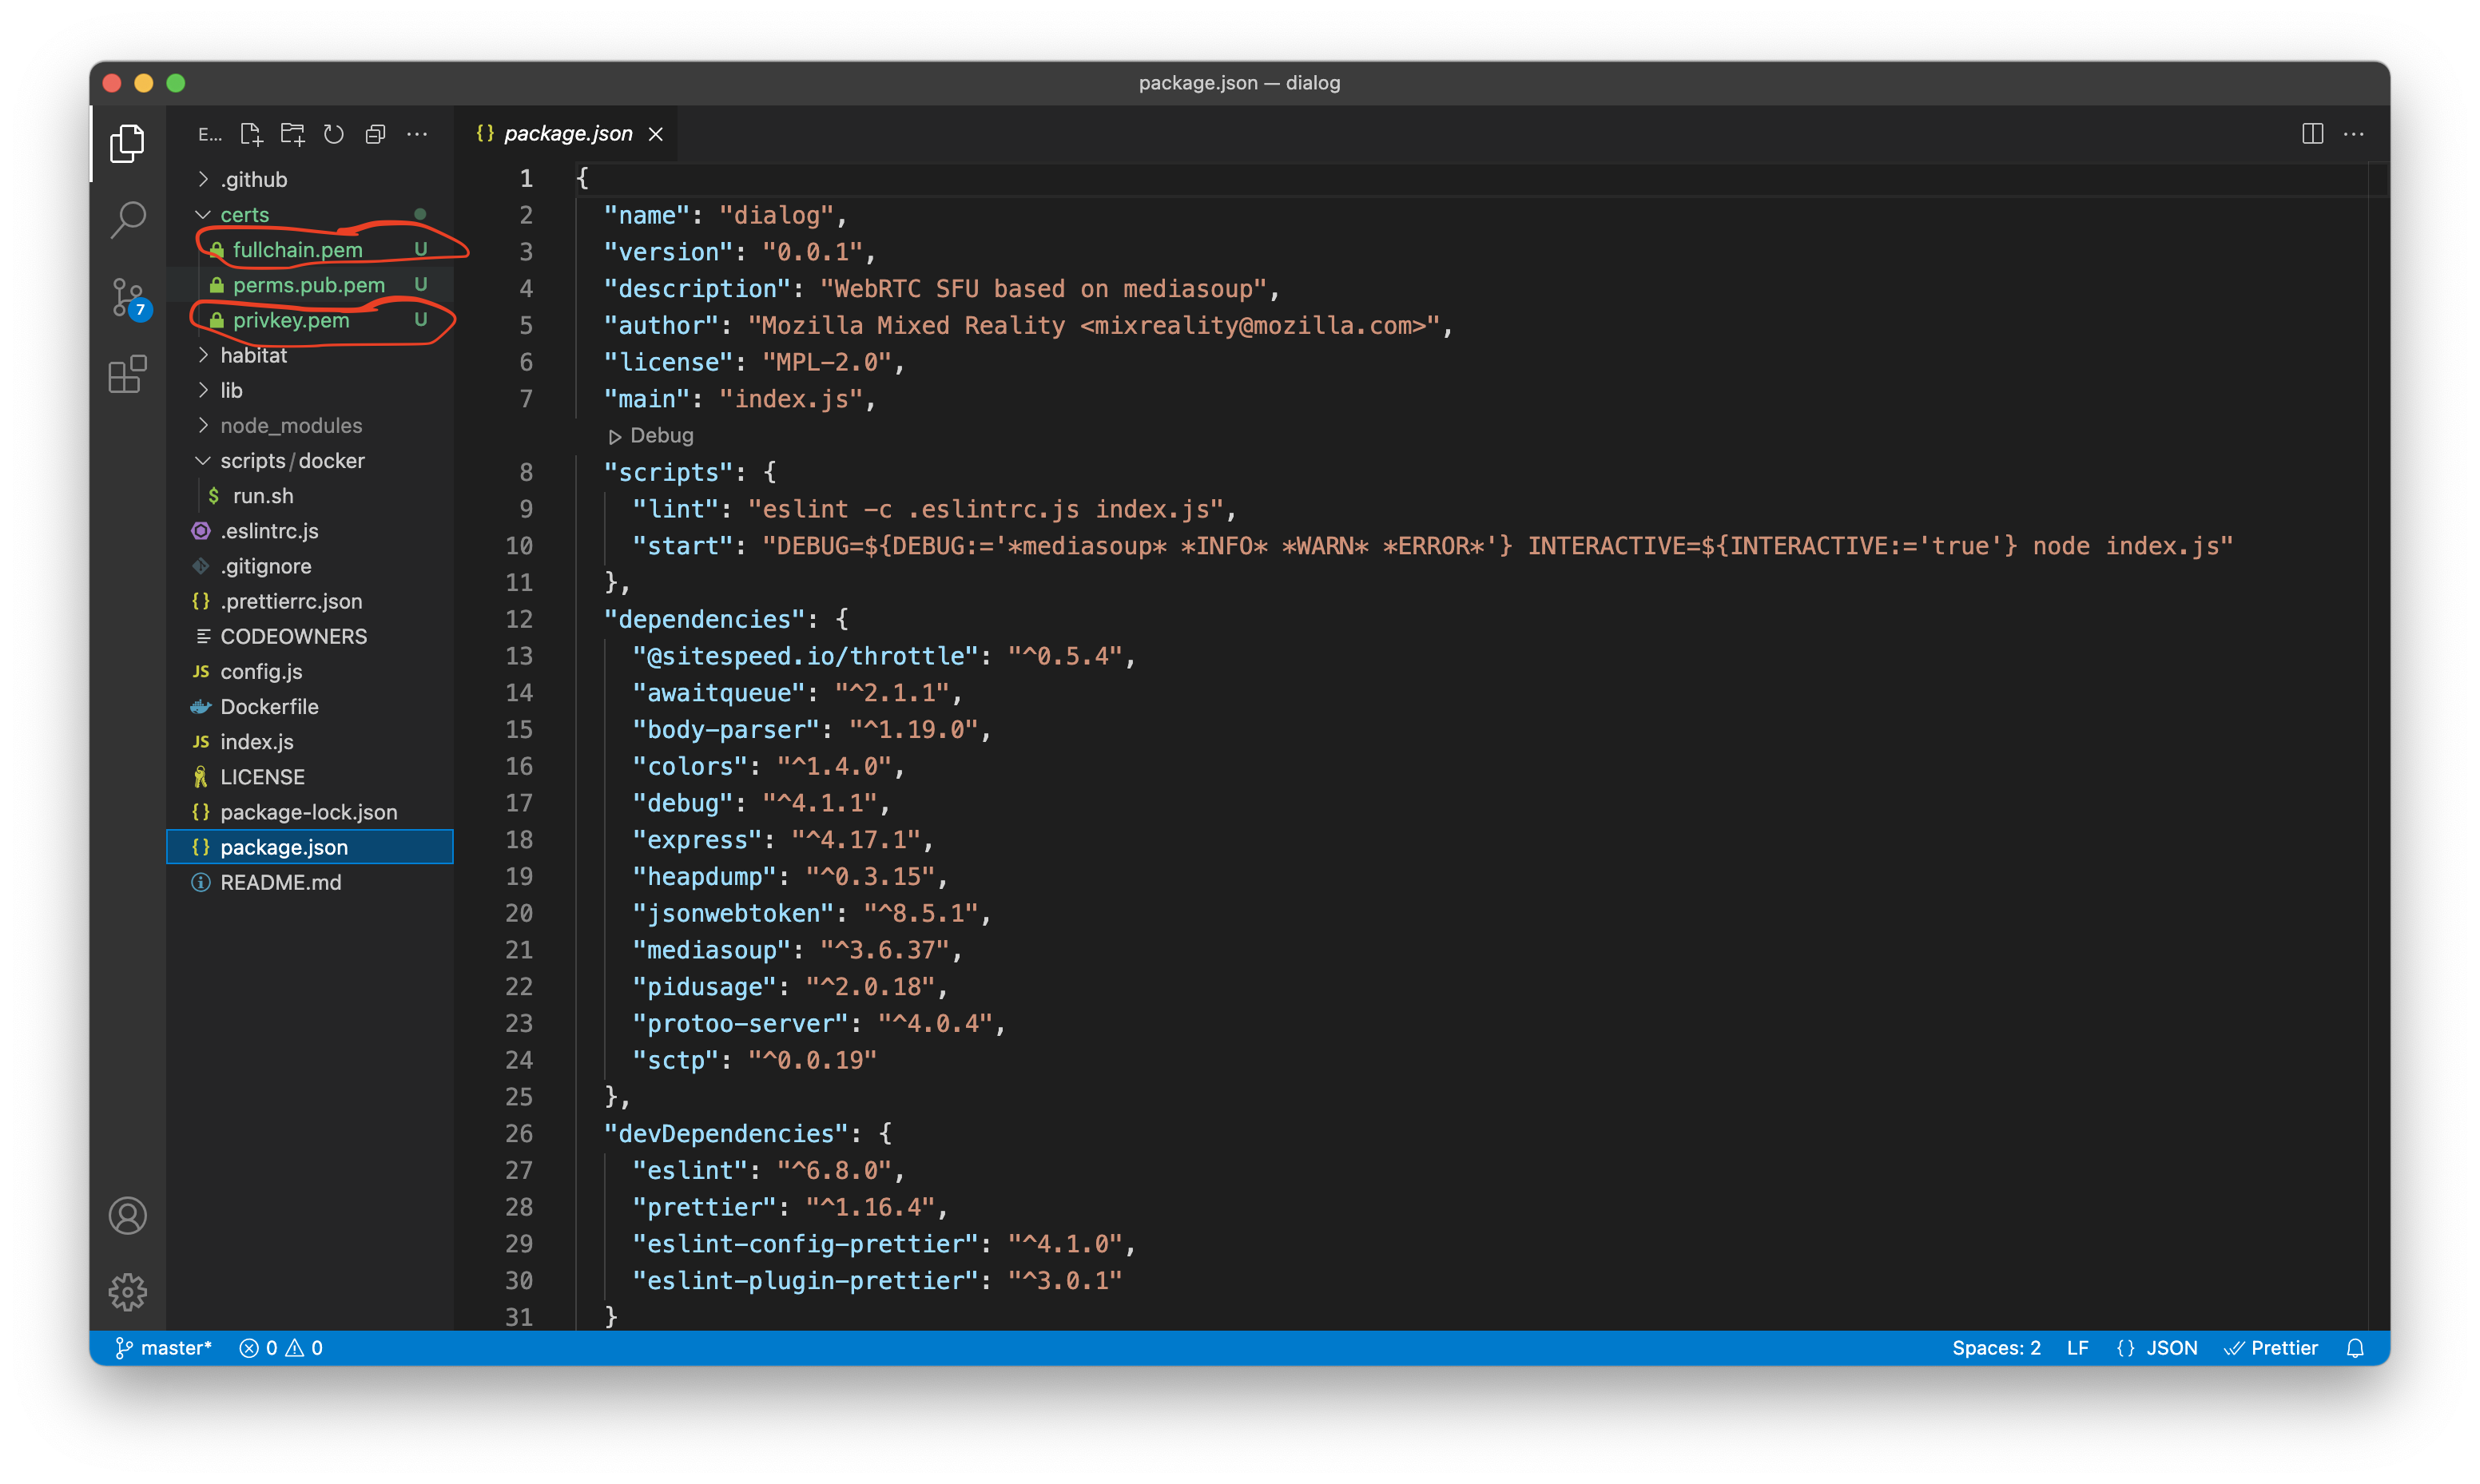Collapse the certs folder
The width and height of the screenshot is (2480, 1484).
pyautogui.click(x=310, y=214)
